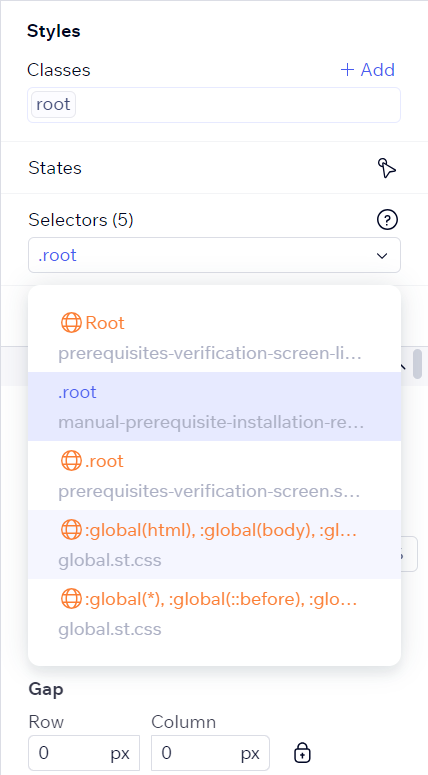This screenshot has height=775, width=428.
Task: Click the globe icon beside Root selector
Action: tap(71, 323)
